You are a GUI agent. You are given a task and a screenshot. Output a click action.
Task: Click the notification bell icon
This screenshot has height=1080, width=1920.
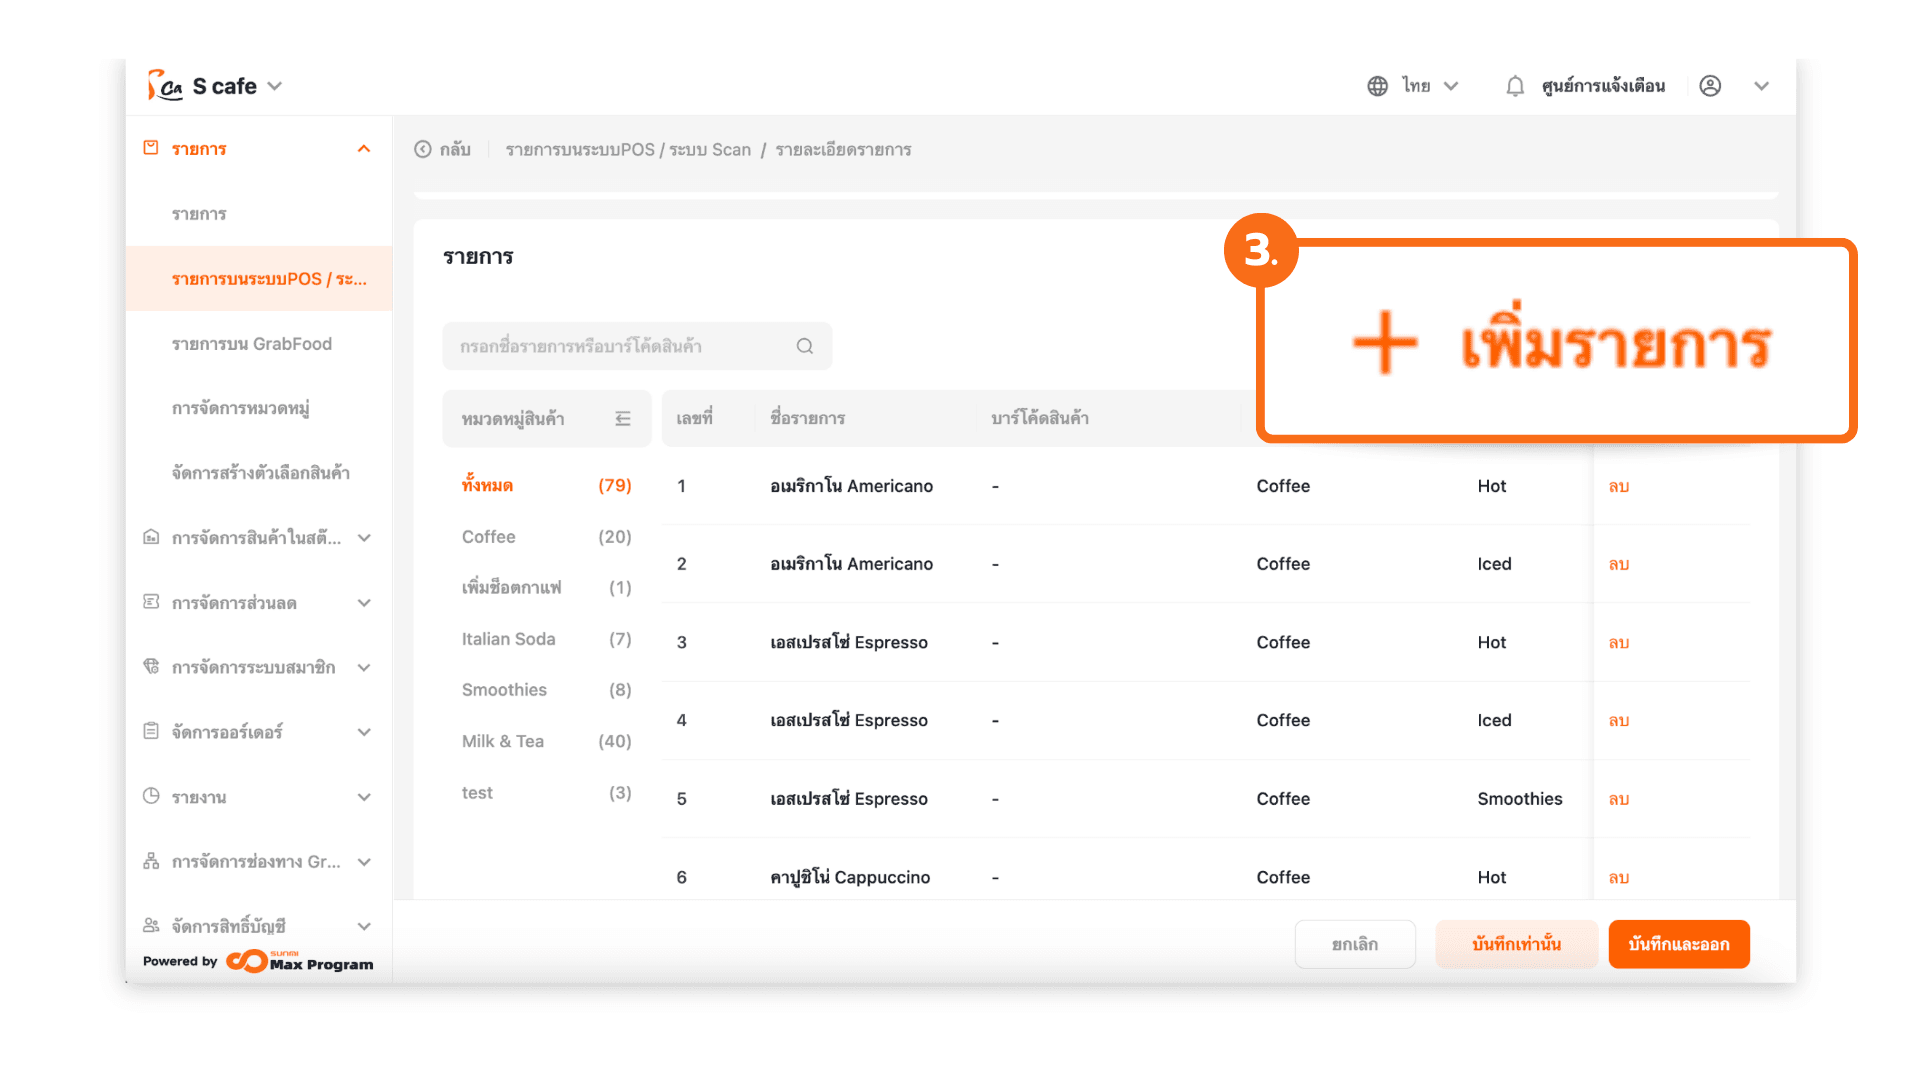pyautogui.click(x=1515, y=86)
